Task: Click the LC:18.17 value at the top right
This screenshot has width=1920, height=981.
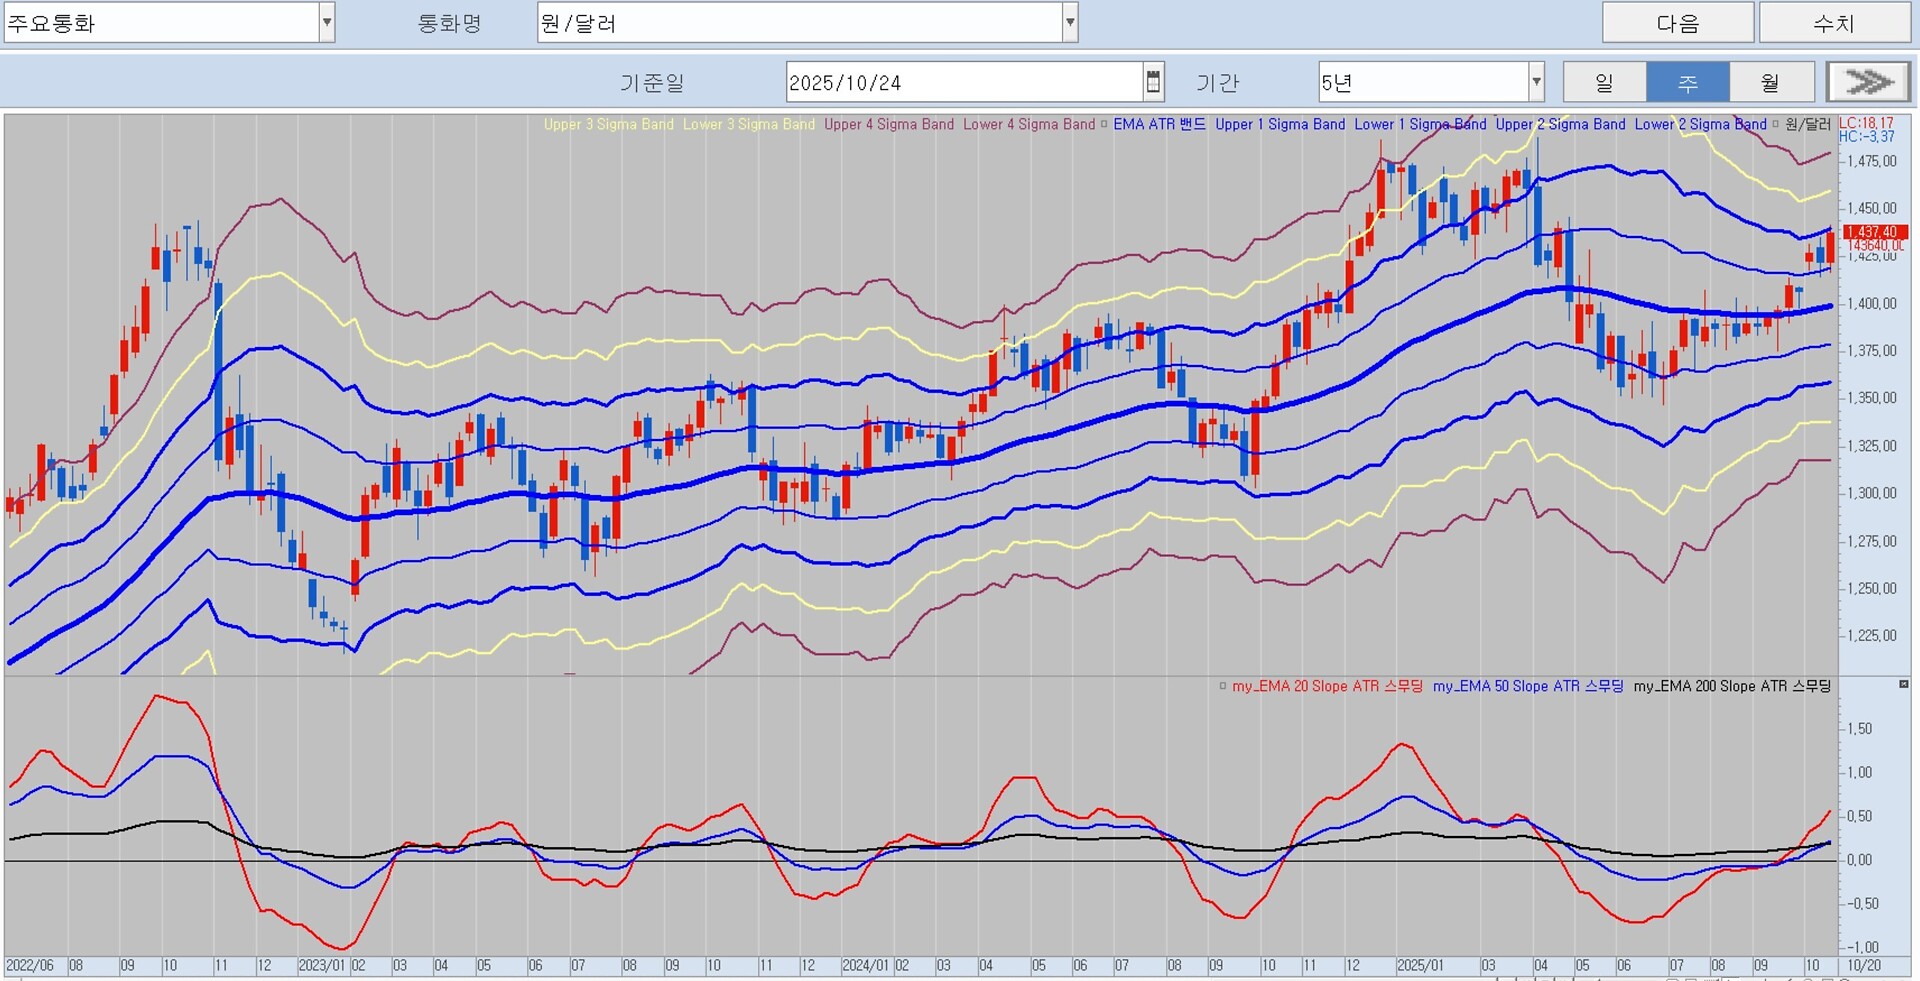Action: click(x=1867, y=123)
